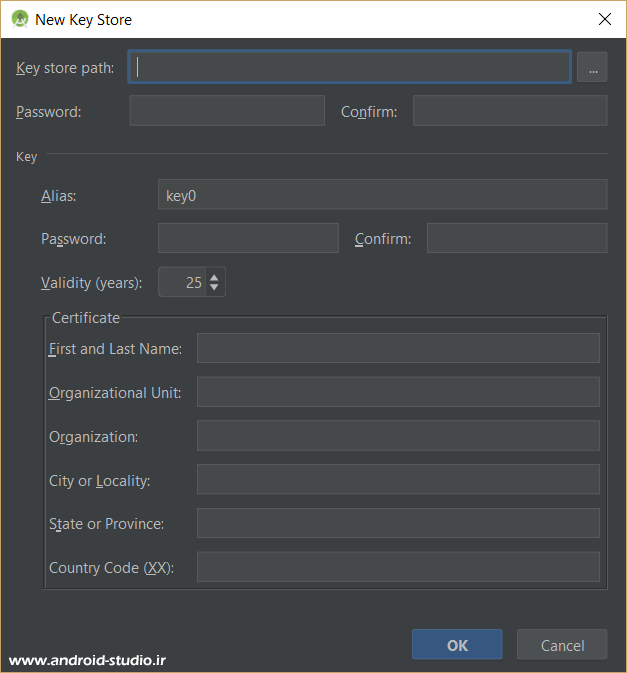
Task: Select the Alias field containing key0
Action: pyautogui.click(x=382, y=195)
